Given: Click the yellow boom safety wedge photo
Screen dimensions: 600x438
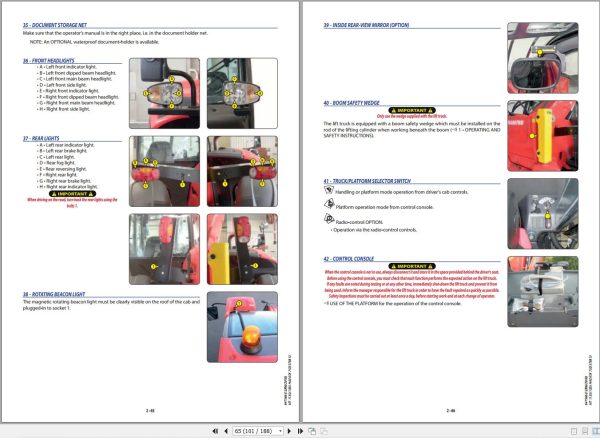Looking at the screenshot, I should 543,136.
